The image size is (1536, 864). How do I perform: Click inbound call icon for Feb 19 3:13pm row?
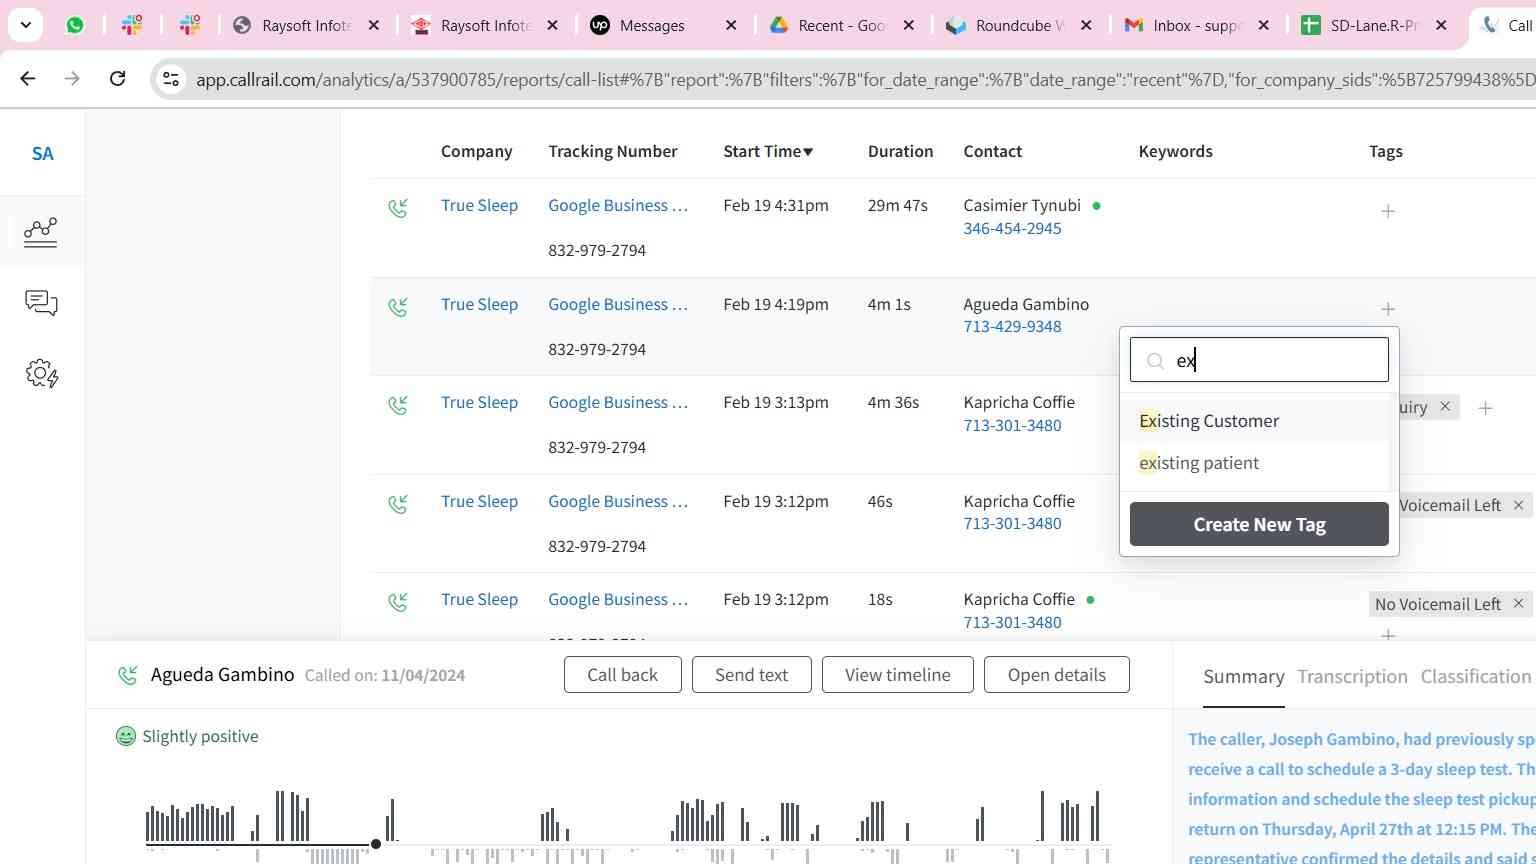point(398,405)
